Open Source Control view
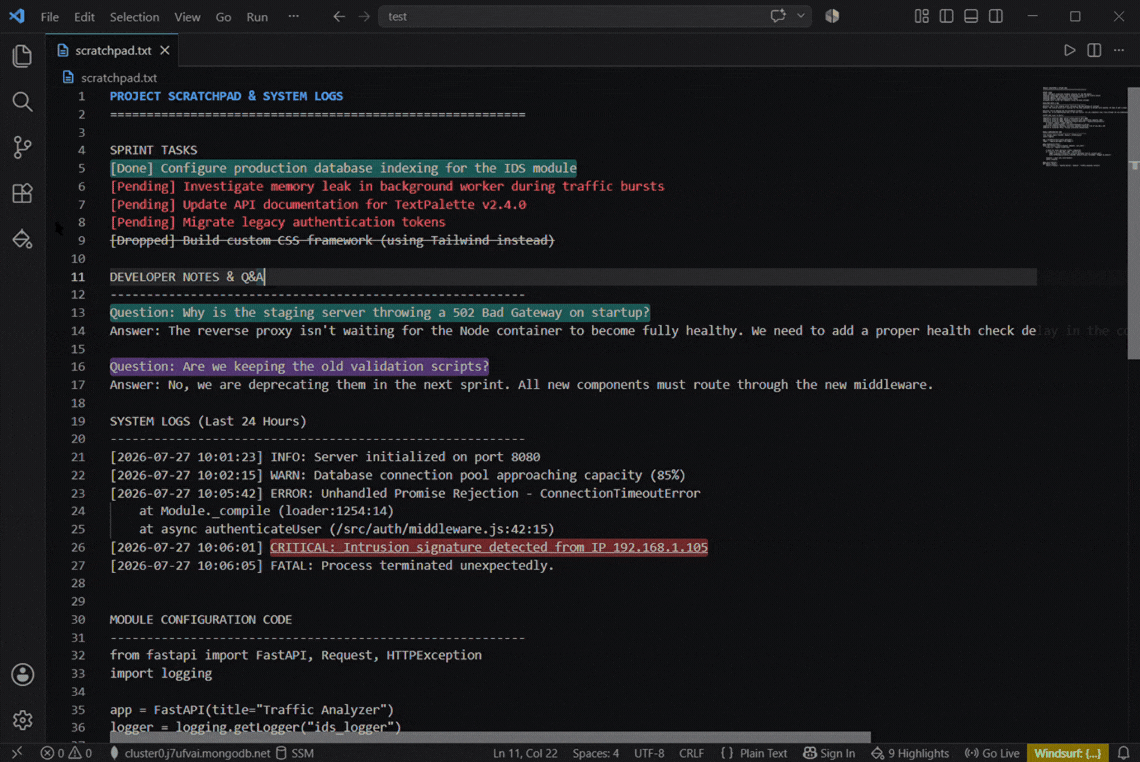Screen dimensions: 1140x762 (x=23, y=148)
